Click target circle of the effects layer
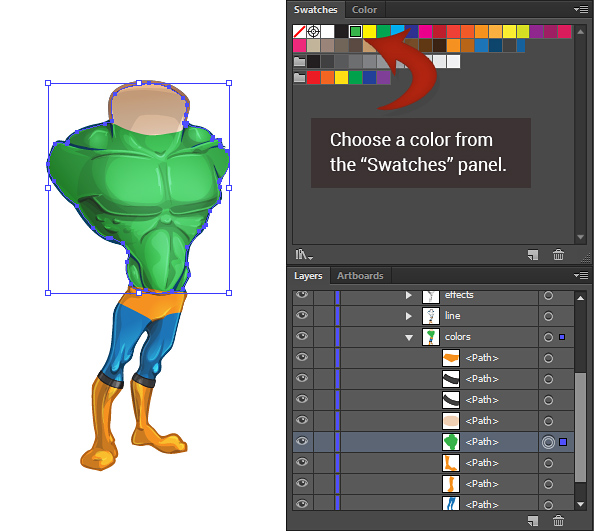594x531 pixels. tap(548, 295)
